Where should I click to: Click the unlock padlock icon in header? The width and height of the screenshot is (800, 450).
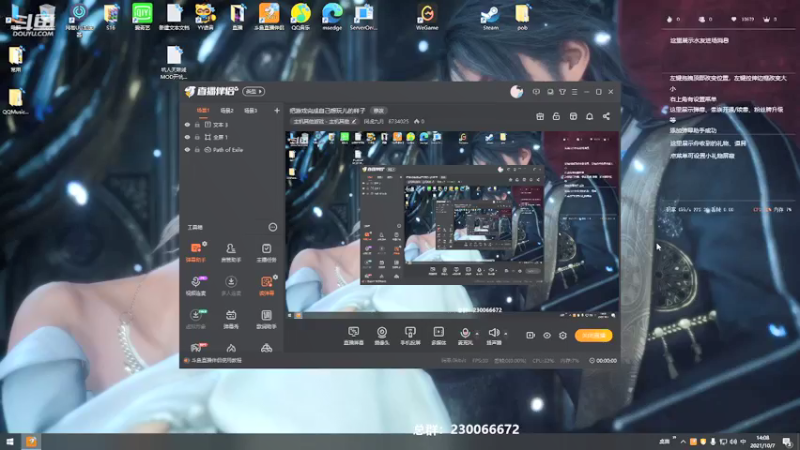click(x=556, y=116)
